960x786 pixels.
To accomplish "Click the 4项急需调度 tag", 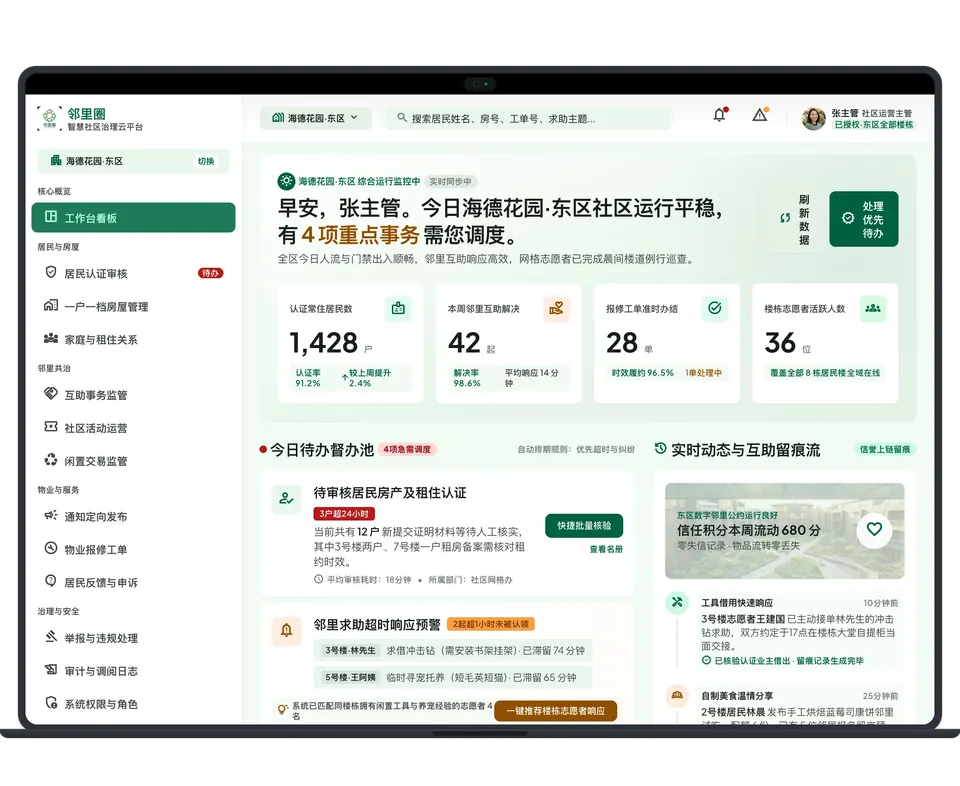I will tap(407, 449).
